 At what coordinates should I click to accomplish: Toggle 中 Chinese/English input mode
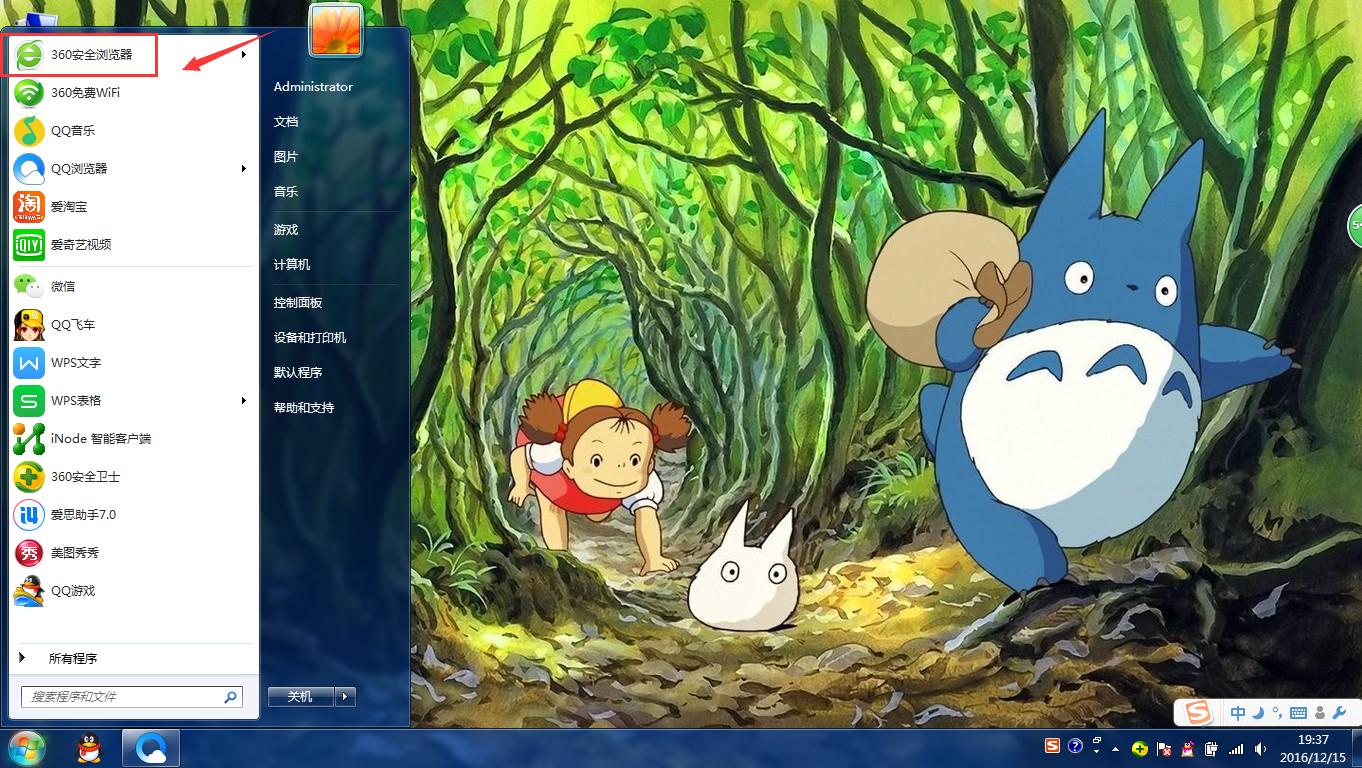click(1238, 713)
